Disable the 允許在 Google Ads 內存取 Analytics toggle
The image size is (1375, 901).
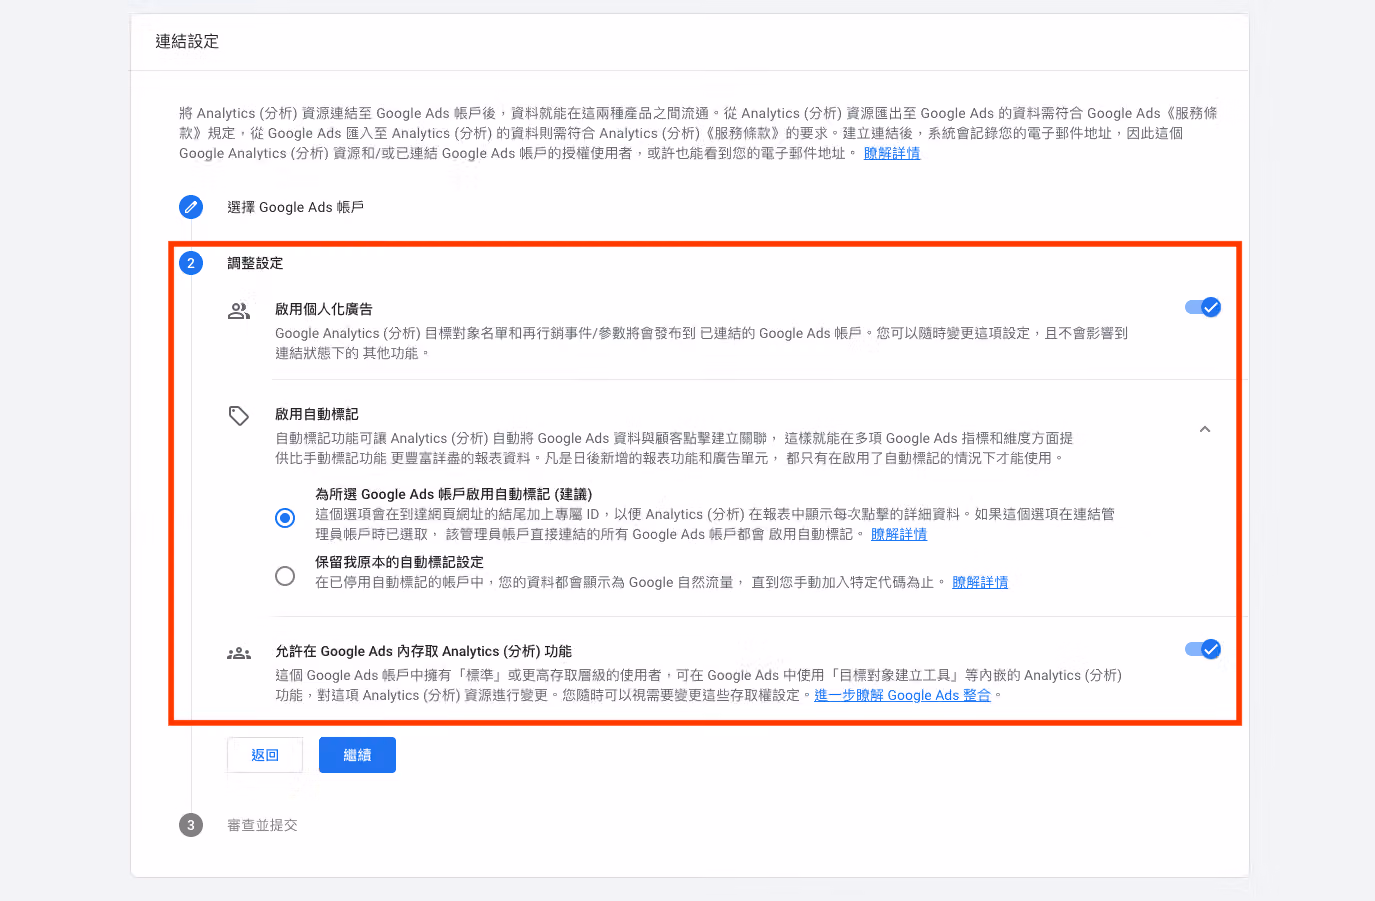pyautogui.click(x=1203, y=649)
